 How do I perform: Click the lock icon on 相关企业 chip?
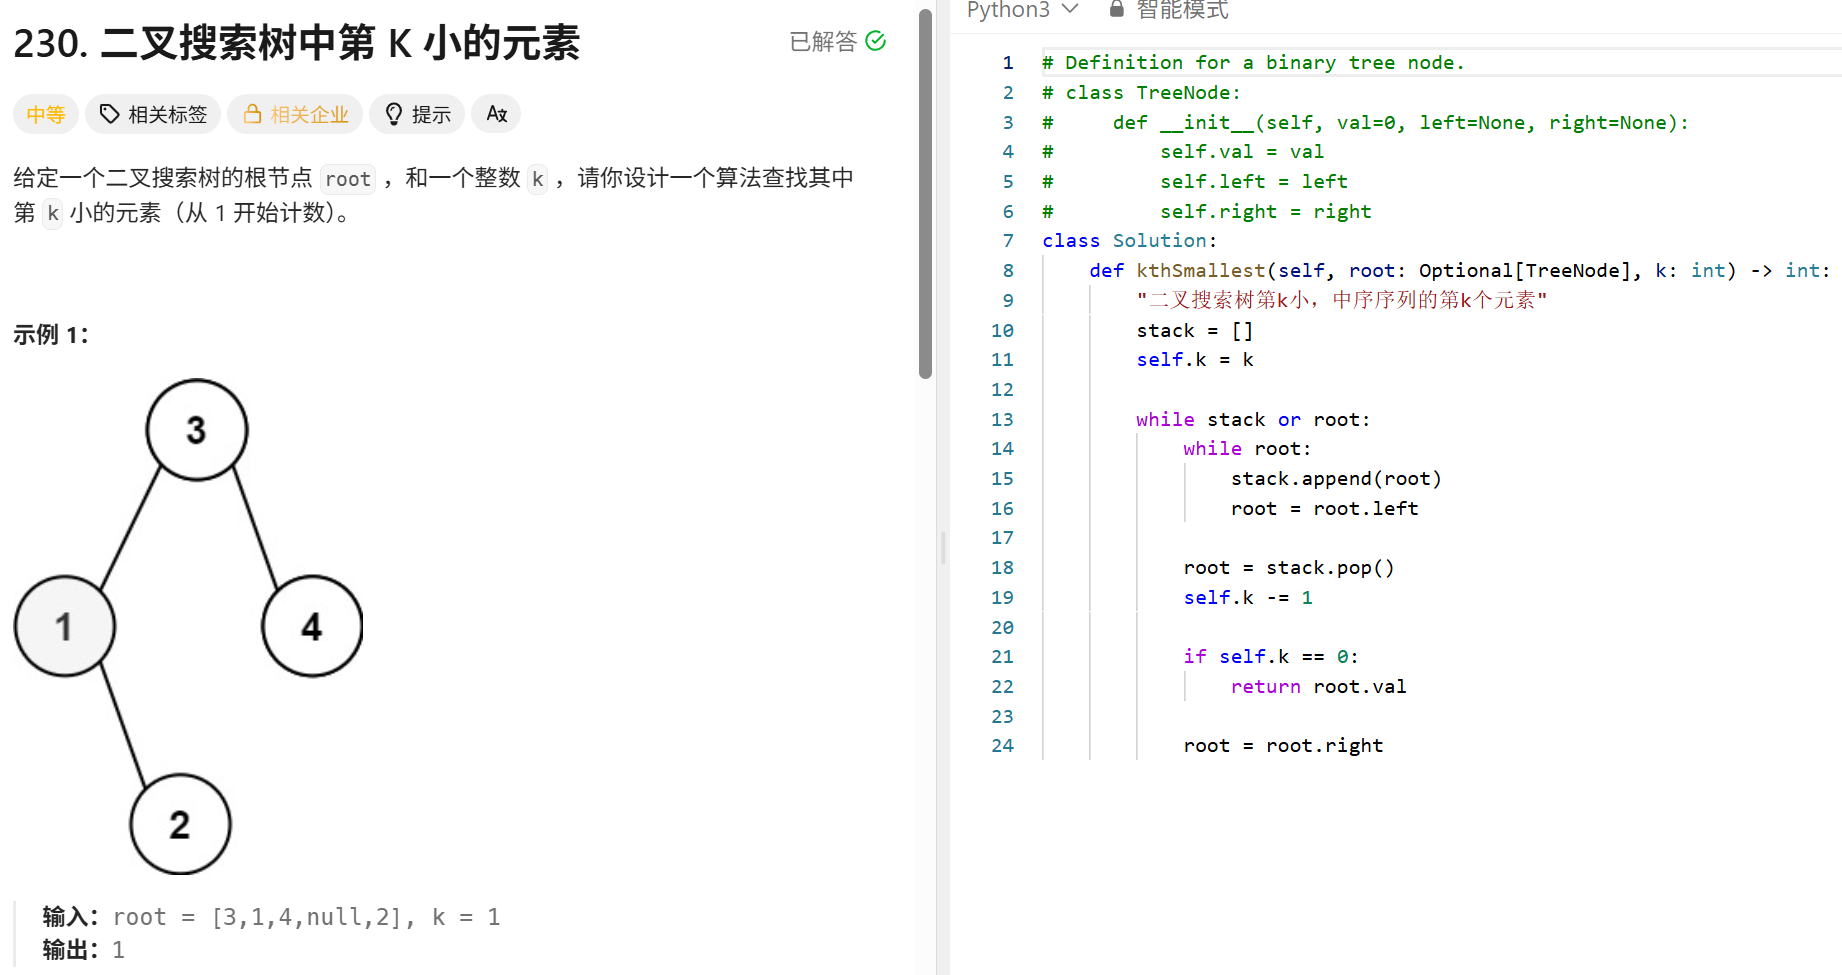[252, 113]
